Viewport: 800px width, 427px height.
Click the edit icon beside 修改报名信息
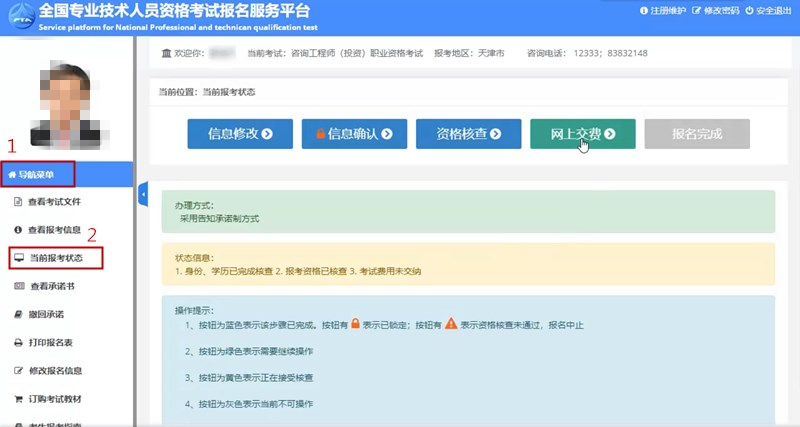(x=18, y=370)
